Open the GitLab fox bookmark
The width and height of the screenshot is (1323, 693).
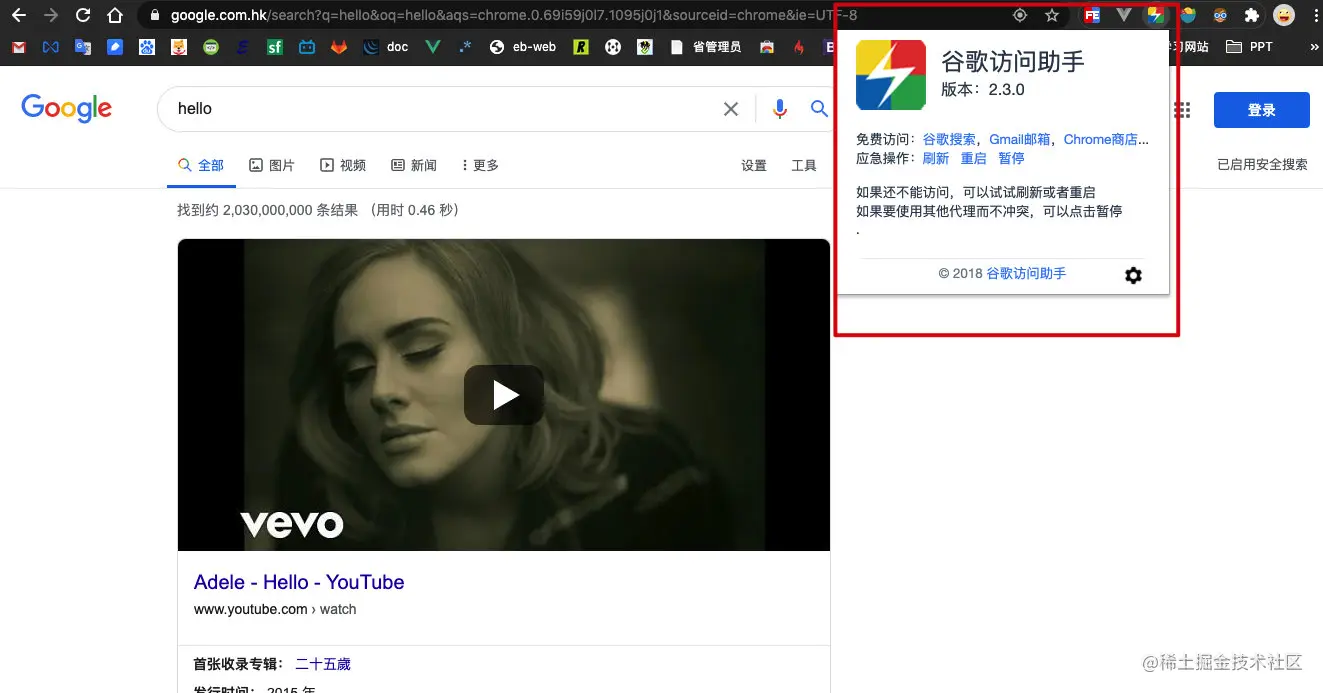pyautogui.click(x=339, y=47)
